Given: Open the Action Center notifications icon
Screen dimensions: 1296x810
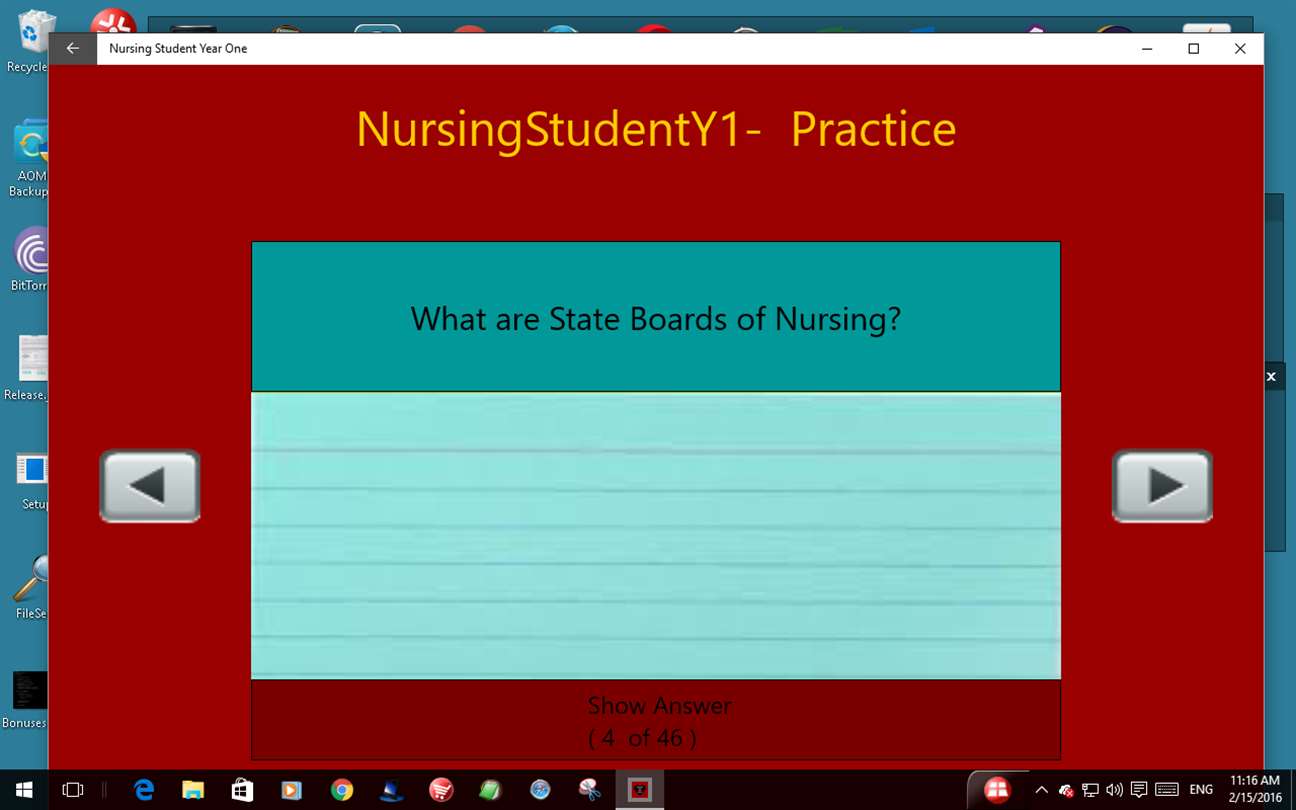Looking at the screenshot, I should click(x=1138, y=790).
